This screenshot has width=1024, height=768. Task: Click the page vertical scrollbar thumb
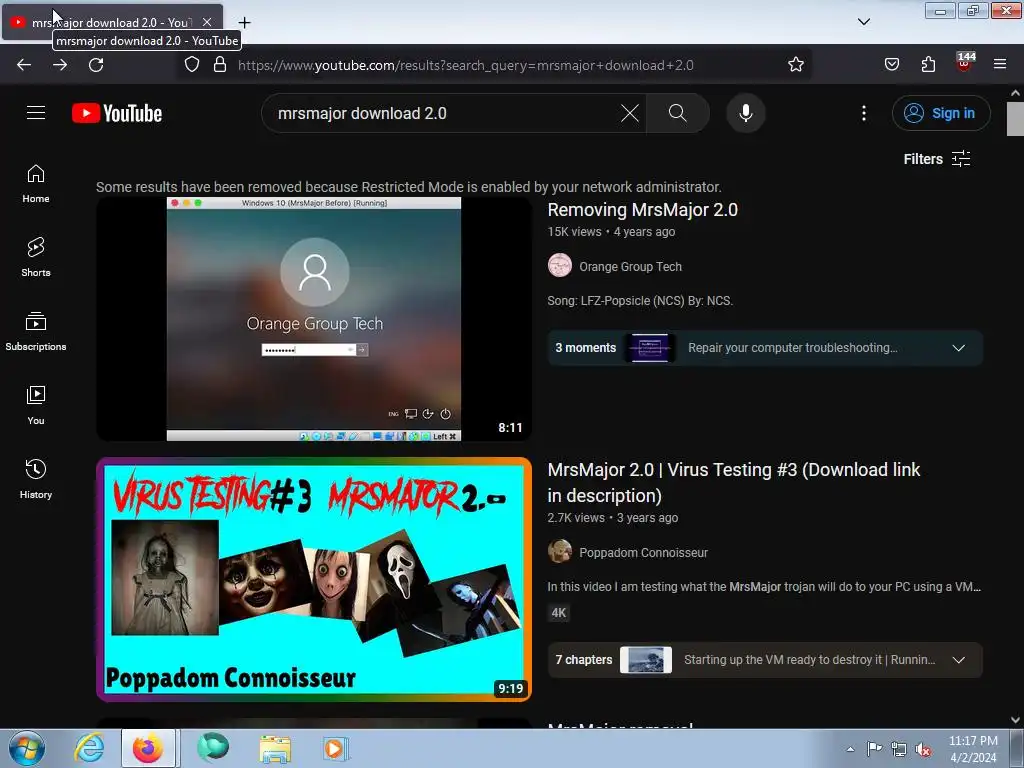pyautogui.click(x=1015, y=119)
